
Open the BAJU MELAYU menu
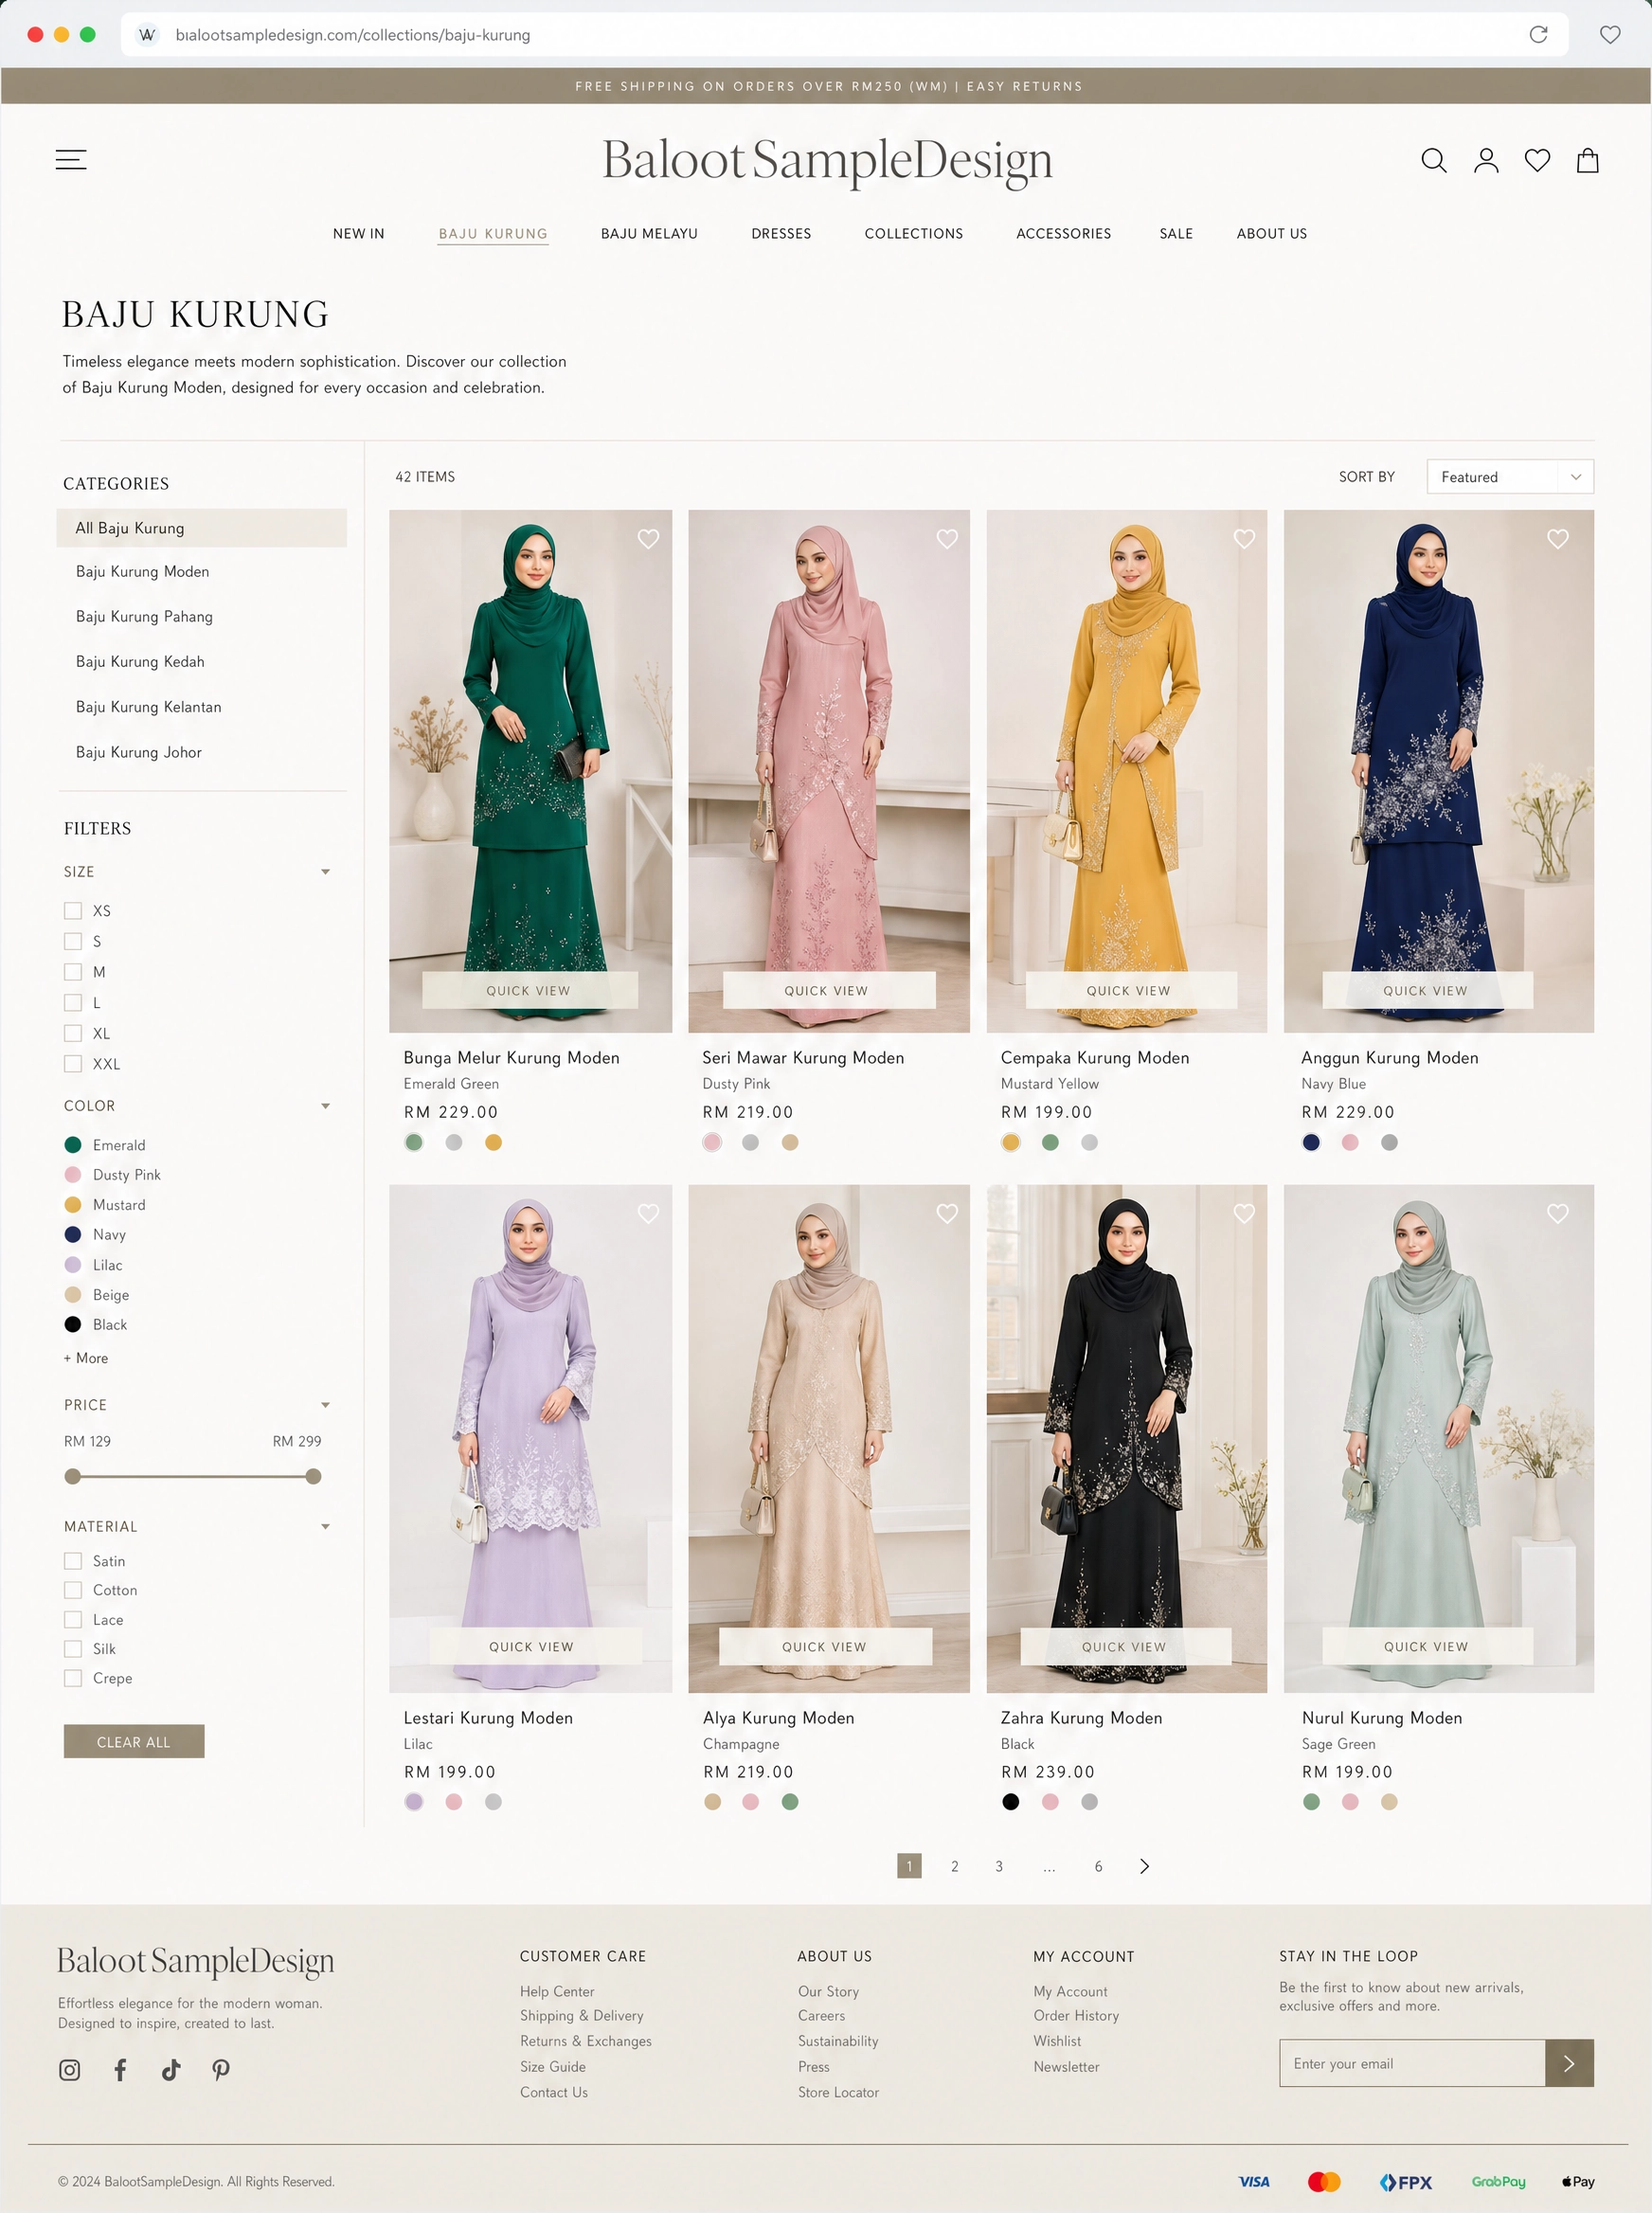coord(649,234)
